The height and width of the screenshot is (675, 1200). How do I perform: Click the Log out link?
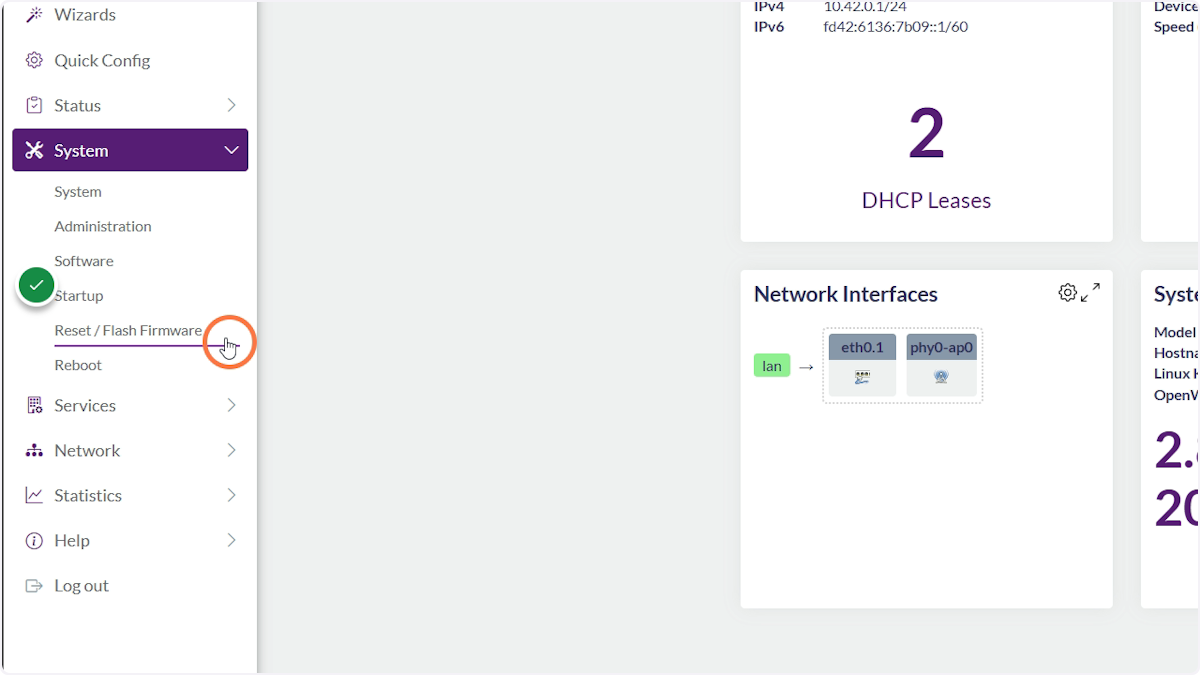pos(80,585)
